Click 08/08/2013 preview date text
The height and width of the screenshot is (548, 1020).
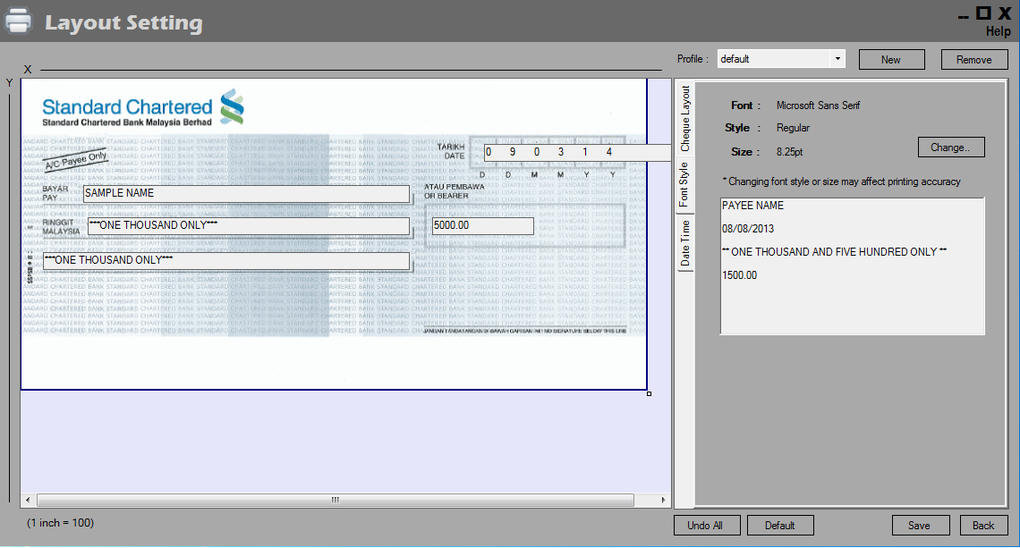click(x=748, y=229)
